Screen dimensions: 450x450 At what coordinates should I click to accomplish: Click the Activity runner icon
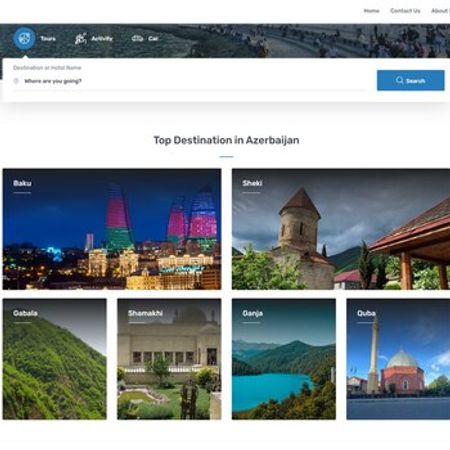click(x=80, y=39)
